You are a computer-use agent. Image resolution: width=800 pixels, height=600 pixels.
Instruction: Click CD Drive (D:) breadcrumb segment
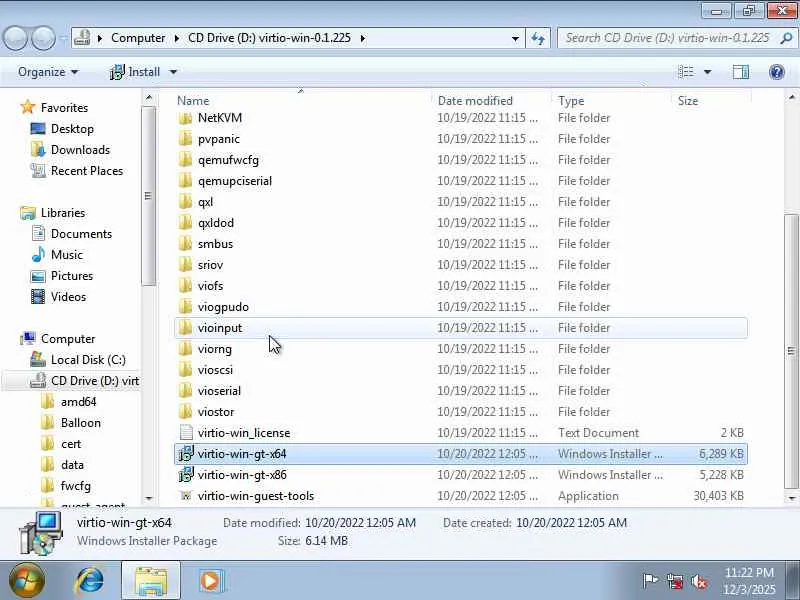pos(269,38)
